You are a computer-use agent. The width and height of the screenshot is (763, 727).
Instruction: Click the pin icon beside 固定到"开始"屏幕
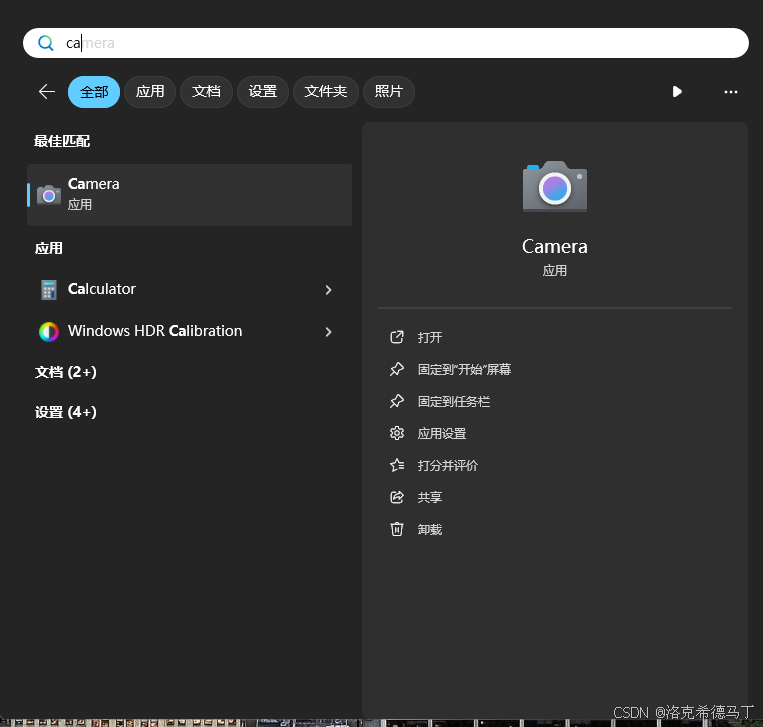pyautogui.click(x=397, y=369)
